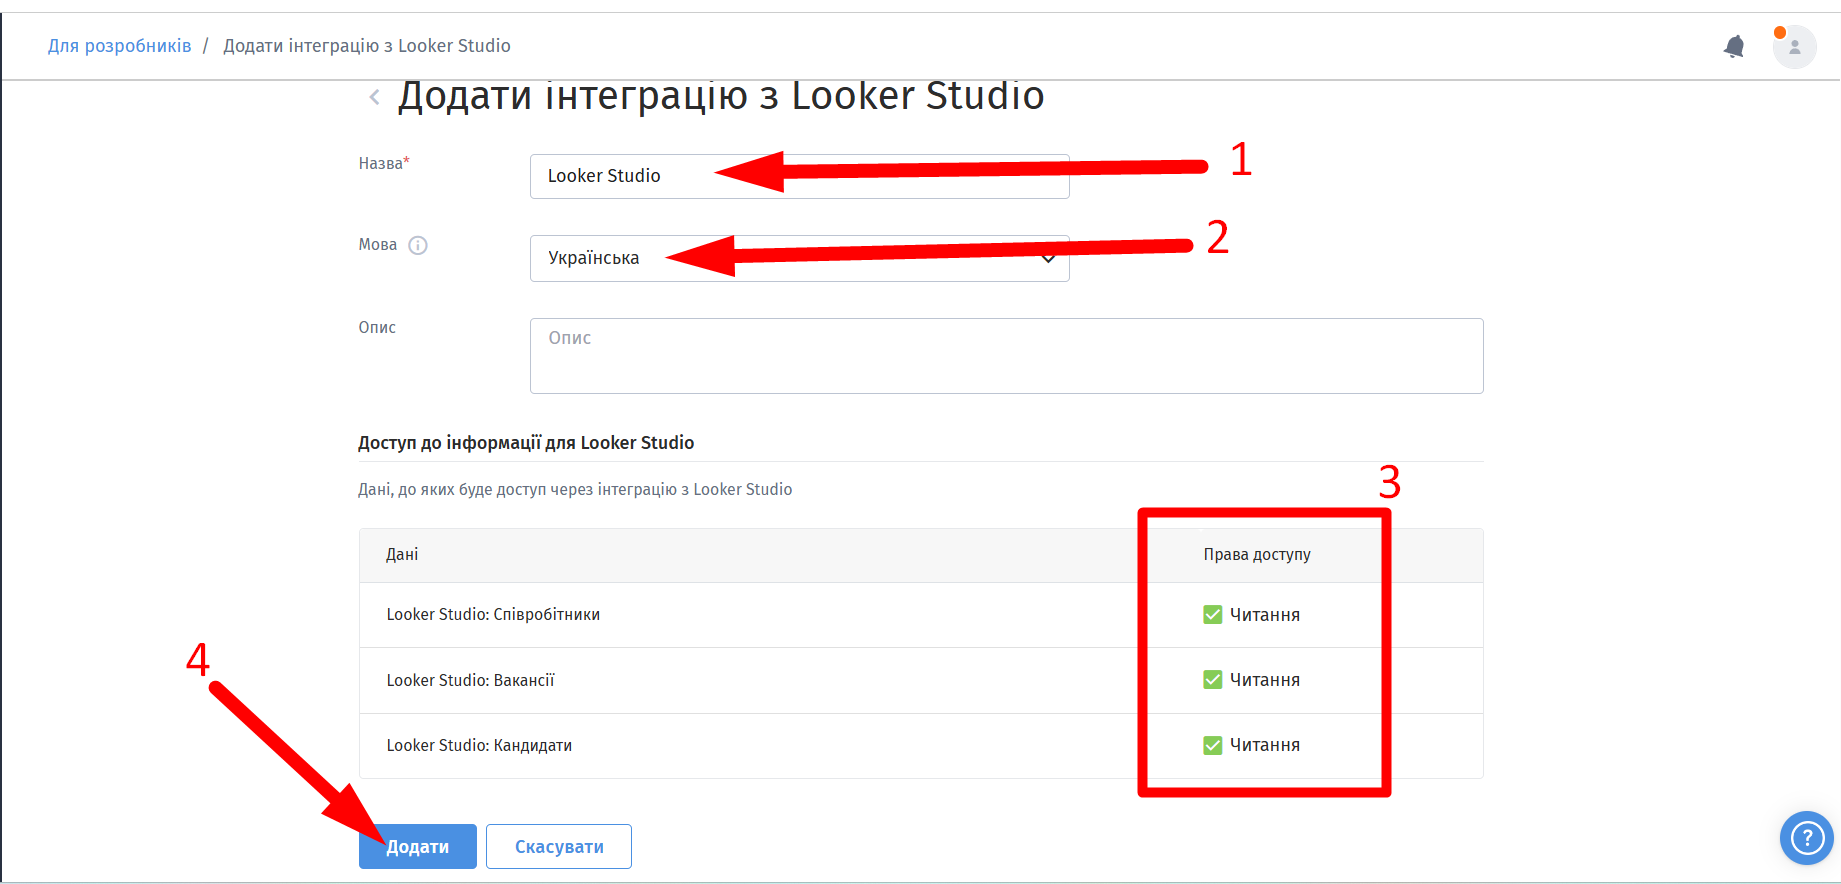This screenshot has width=1841, height=884.
Task: Click into the Опис text area
Action: pos(1006,356)
